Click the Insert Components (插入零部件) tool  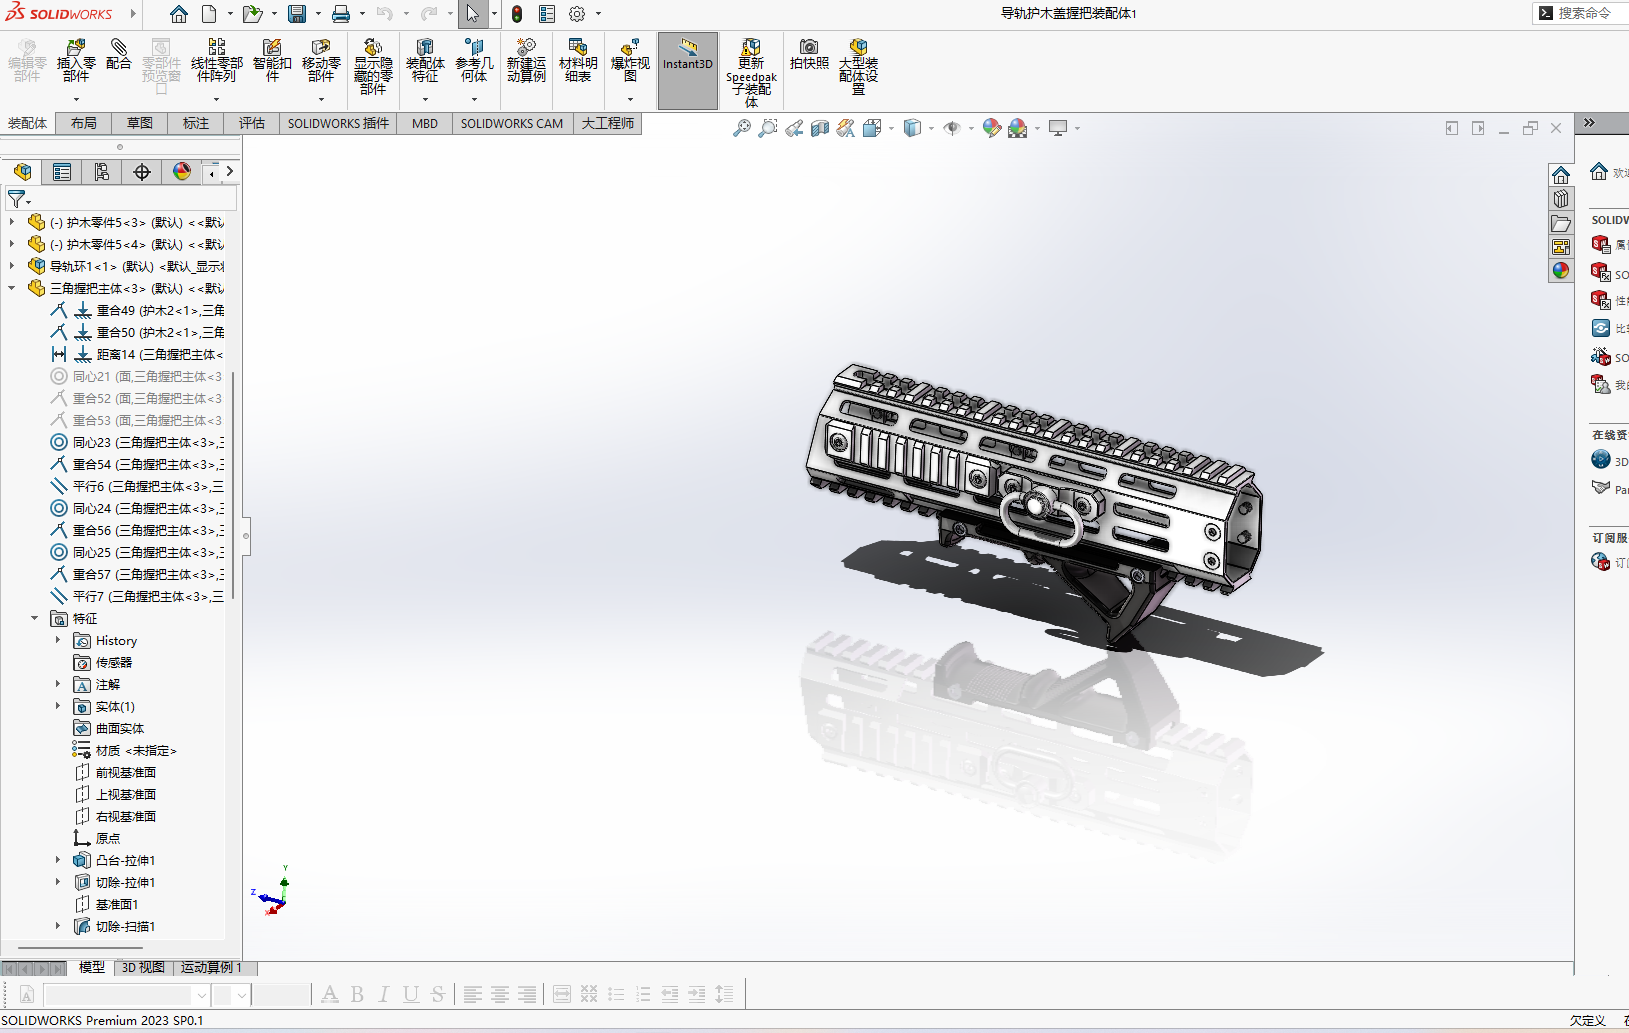[76, 61]
